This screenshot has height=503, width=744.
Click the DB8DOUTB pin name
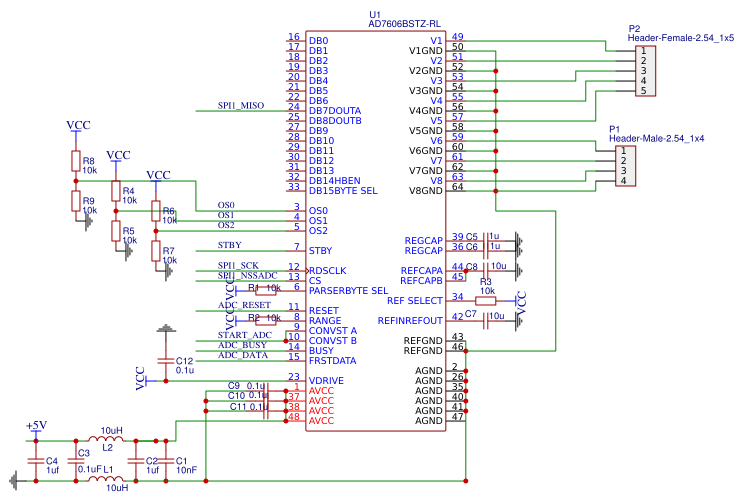pyautogui.click(x=335, y=121)
